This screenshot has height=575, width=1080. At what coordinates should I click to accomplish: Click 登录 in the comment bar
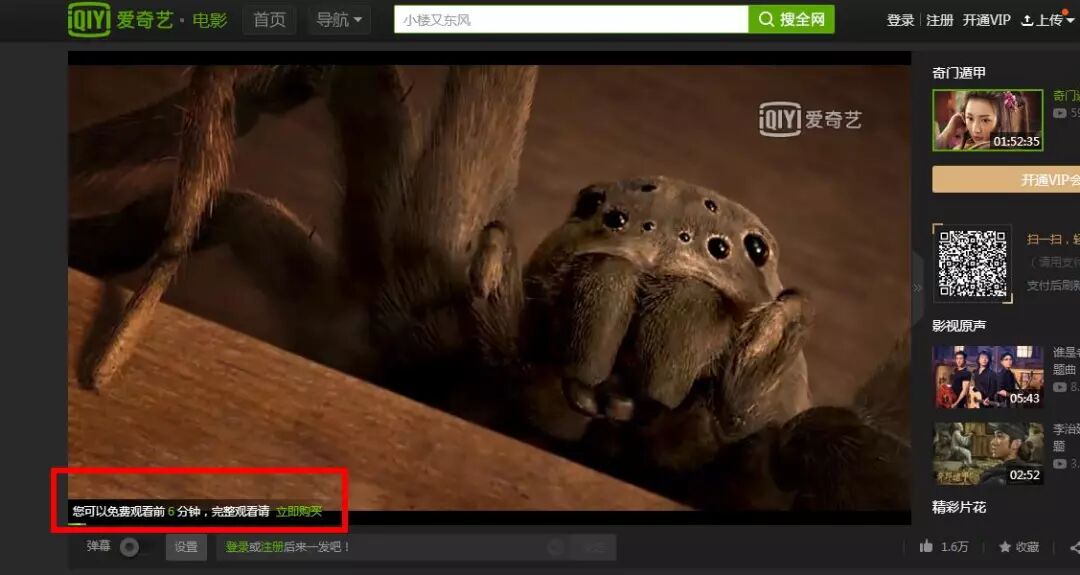point(237,547)
